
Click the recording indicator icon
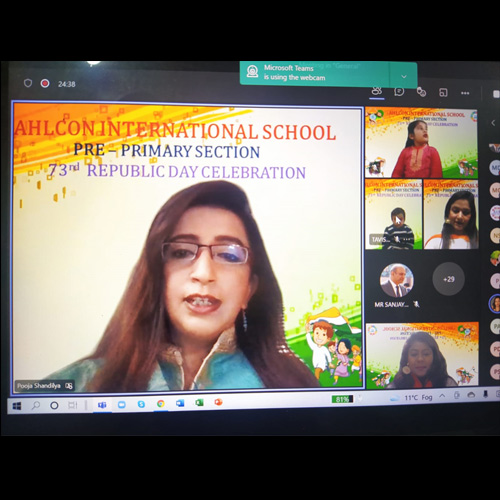pyautogui.click(x=45, y=83)
